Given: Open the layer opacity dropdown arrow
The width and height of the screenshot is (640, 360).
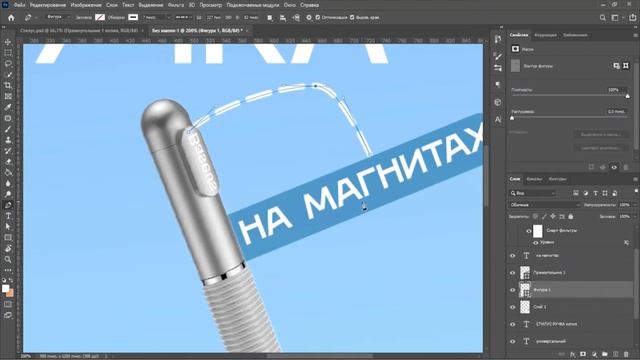Looking at the screenshot, I should [634, 205].
